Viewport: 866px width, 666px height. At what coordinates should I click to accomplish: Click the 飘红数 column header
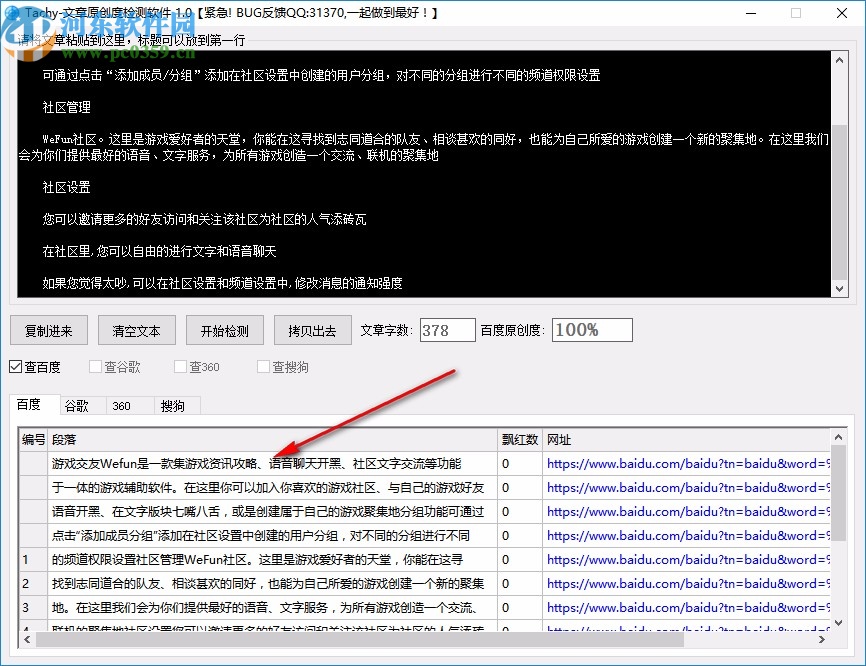tap(519, 440)
